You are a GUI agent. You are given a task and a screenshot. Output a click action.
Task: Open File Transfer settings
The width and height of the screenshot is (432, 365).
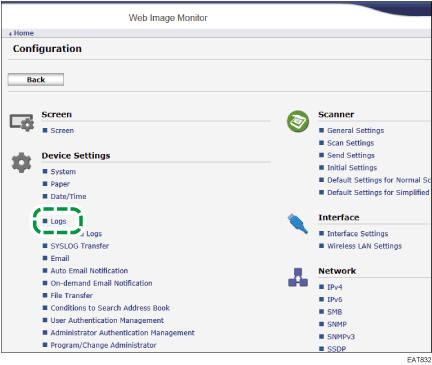(x=72, y=295)
